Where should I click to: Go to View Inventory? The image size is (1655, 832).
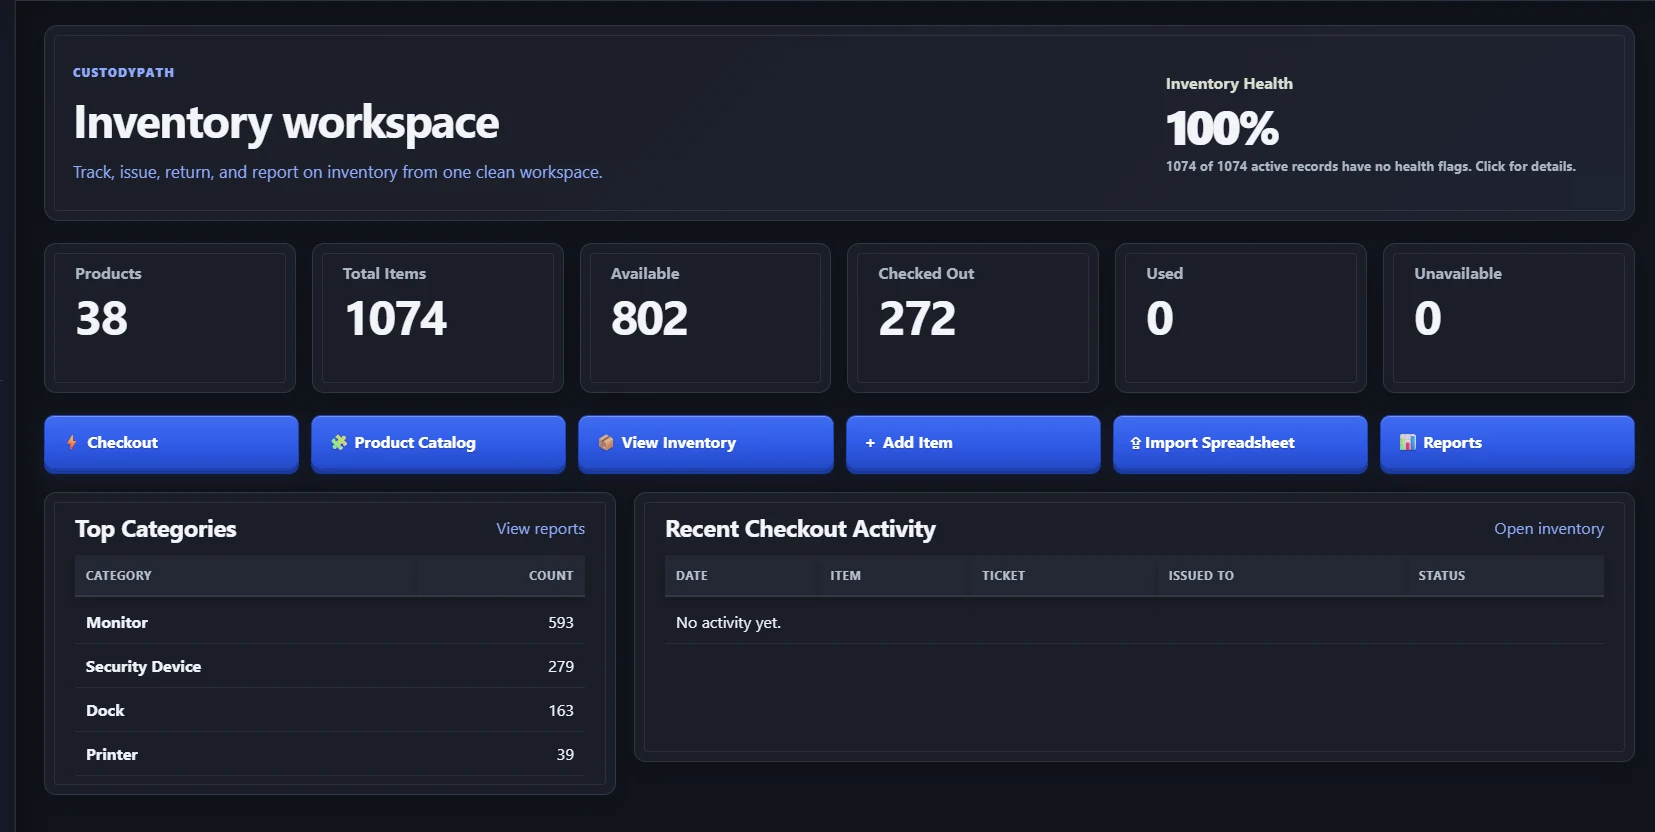705,443
